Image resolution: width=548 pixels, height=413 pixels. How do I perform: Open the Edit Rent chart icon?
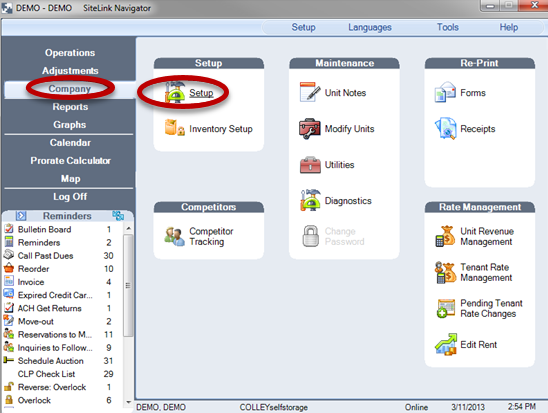pyautogui.click(x=446, y=344)
